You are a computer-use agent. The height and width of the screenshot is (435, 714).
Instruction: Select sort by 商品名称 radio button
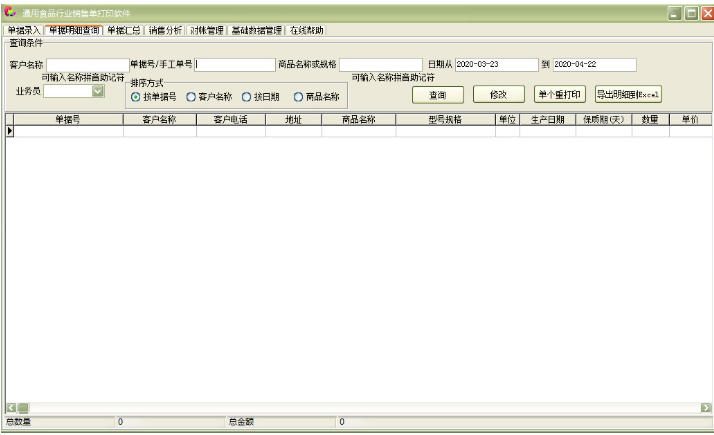(x=298, y=97)
